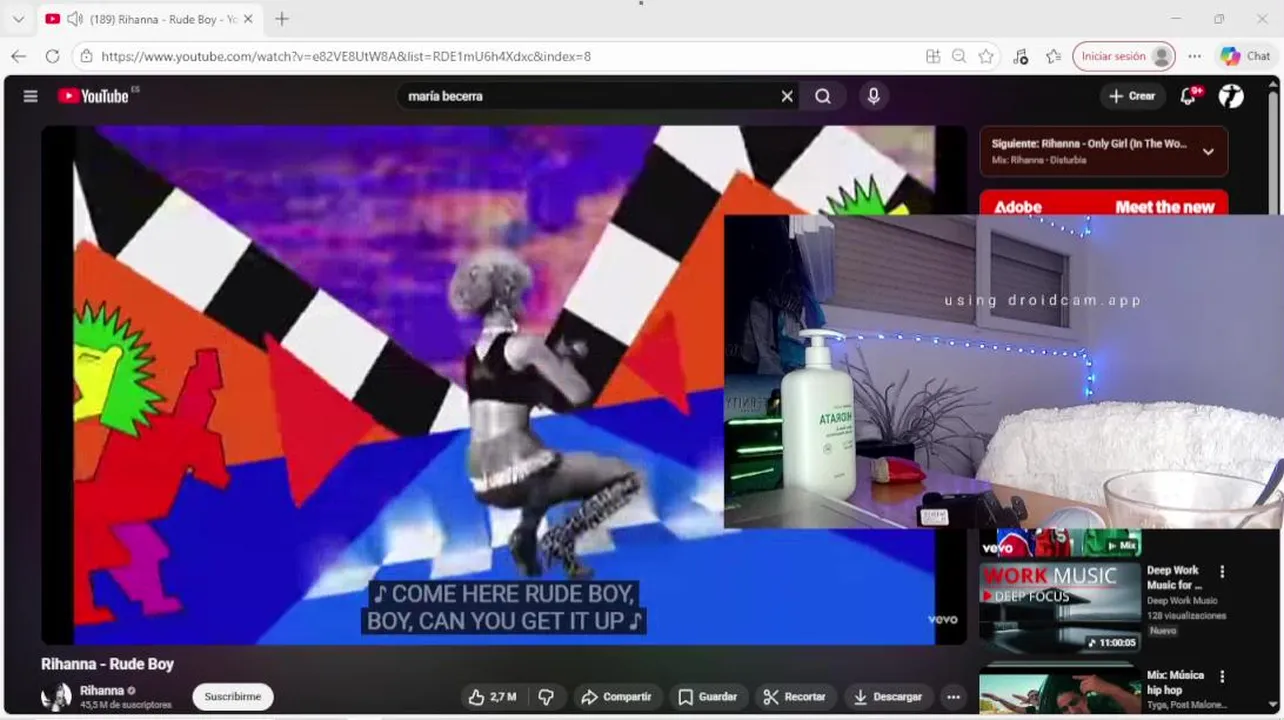Viewport: 1284px width, 720px height.
Task: Share the video with Compartir
Action: pyautogui.click(x=616, y=697)
